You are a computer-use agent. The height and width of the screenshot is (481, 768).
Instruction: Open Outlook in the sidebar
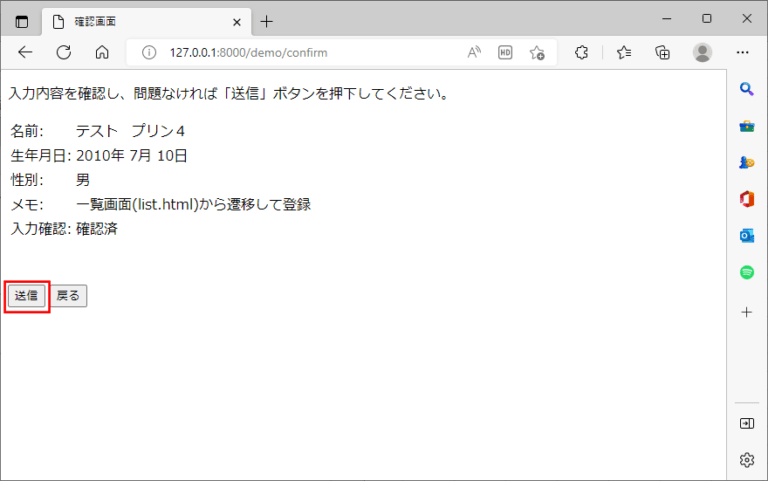(746, 235)
